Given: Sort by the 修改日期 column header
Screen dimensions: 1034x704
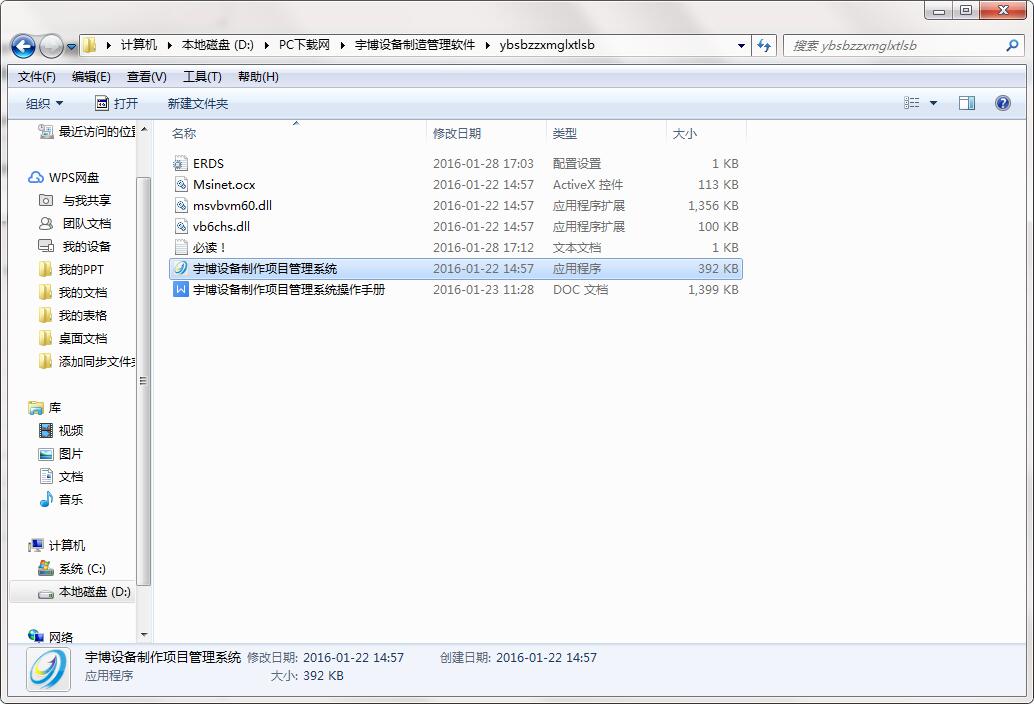Looking at the screenshot, I should (456, 134).
